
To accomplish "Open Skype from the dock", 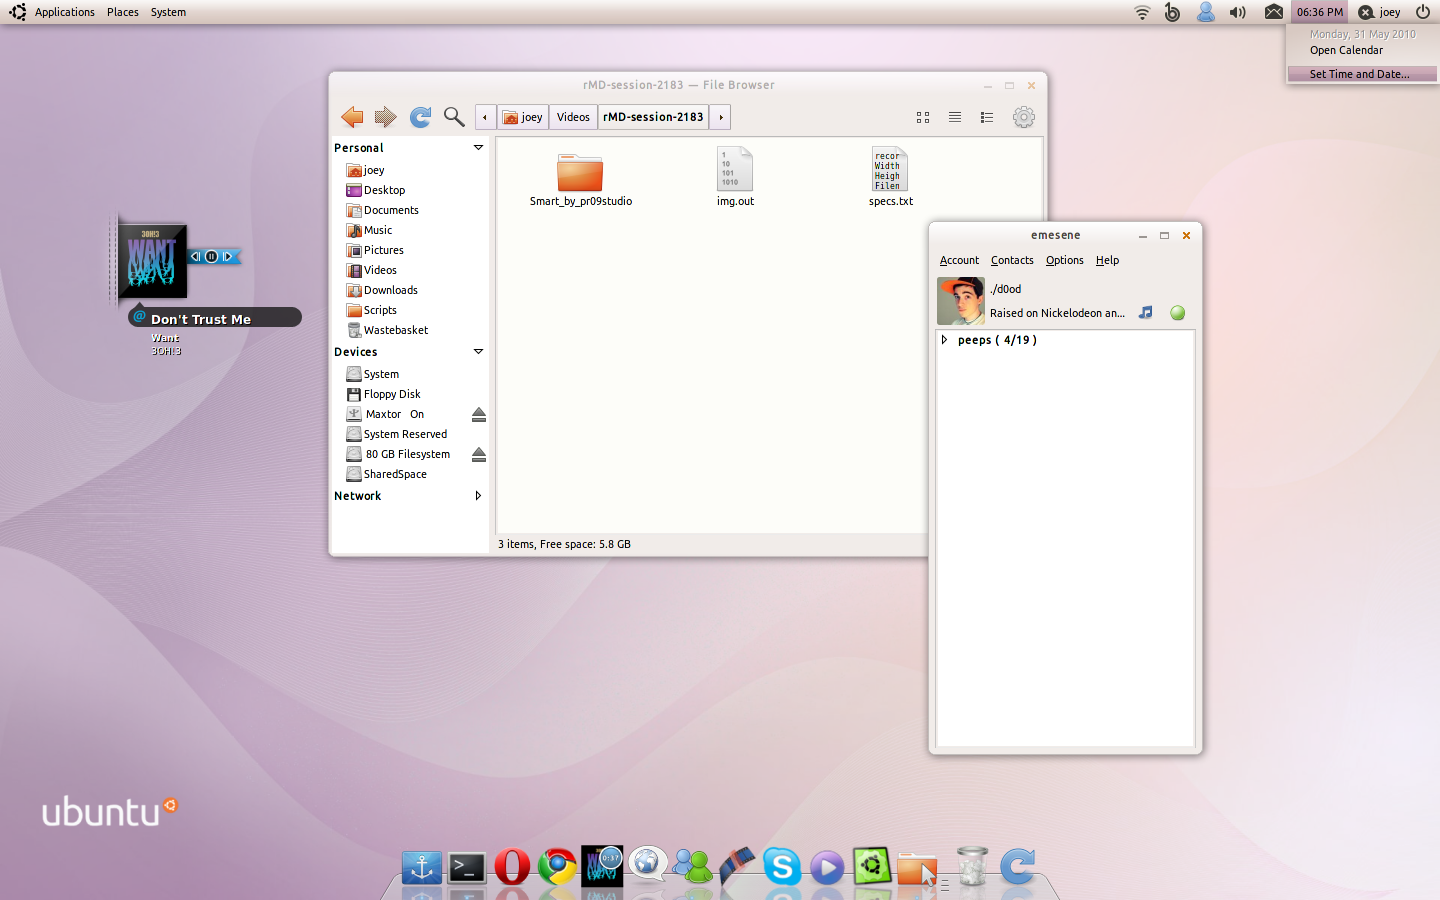I will [x=782, y=866].
